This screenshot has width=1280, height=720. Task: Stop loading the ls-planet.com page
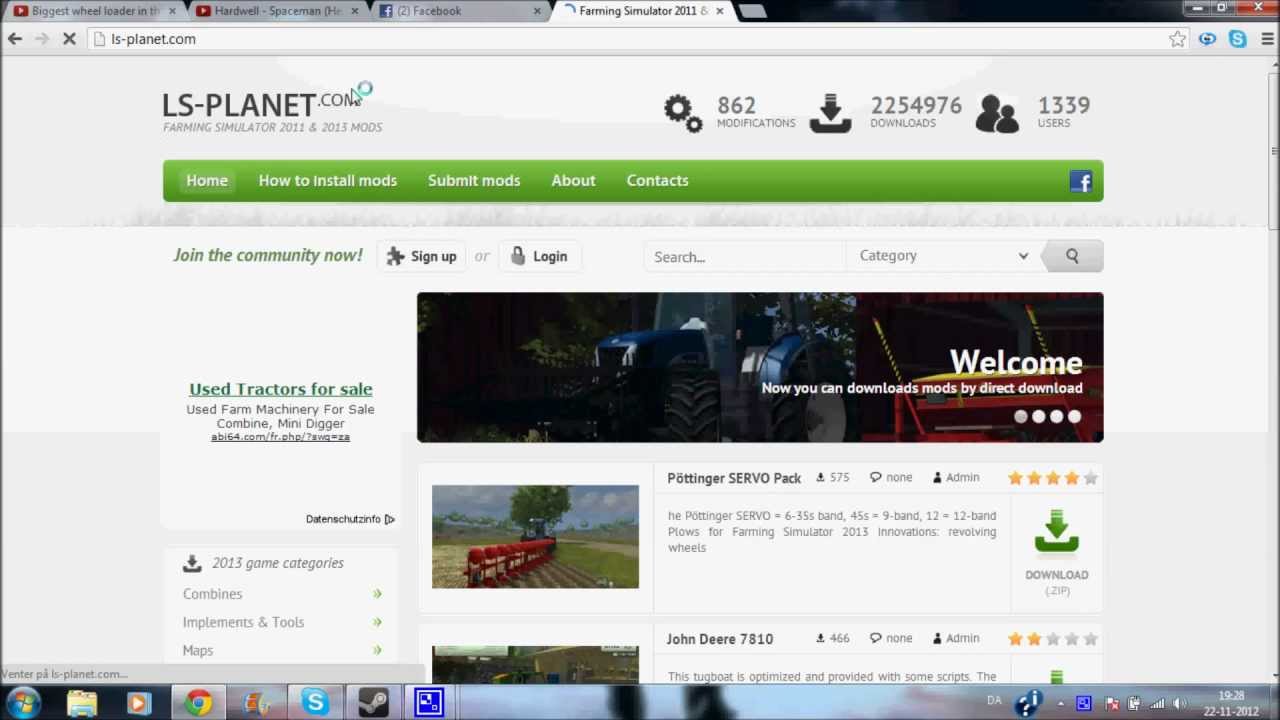pyautogui.click(x=69, y=39)
